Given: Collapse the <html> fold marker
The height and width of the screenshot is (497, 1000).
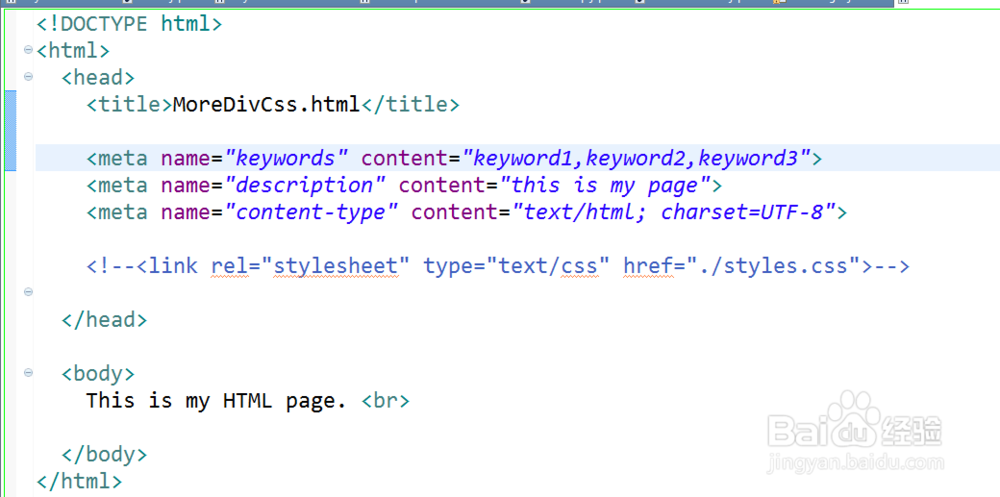Looking at the screenshot, I should click(x=28, y=50).
